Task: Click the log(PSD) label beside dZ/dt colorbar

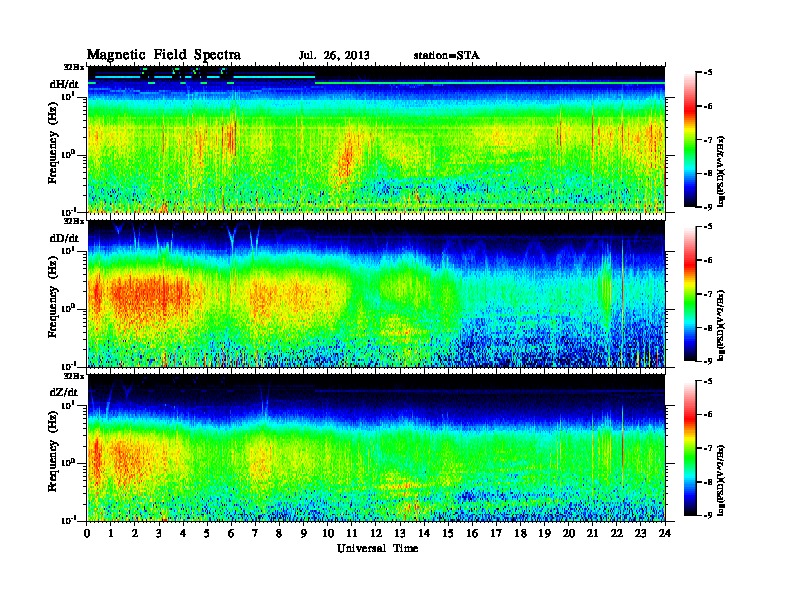Action: point(723,480)
